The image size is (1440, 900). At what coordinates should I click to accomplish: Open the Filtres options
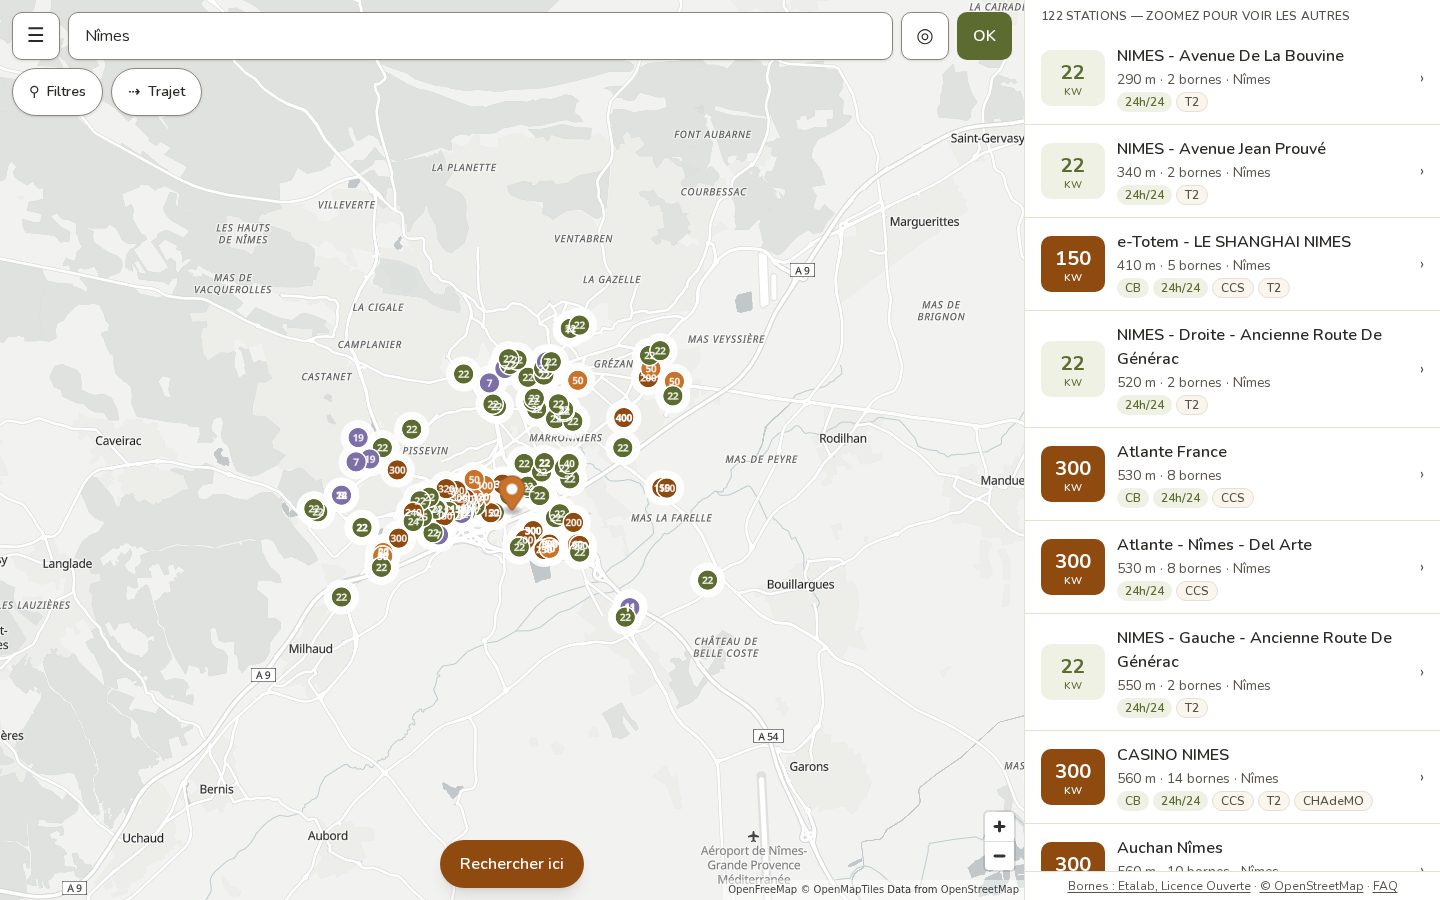coord(57,92)
